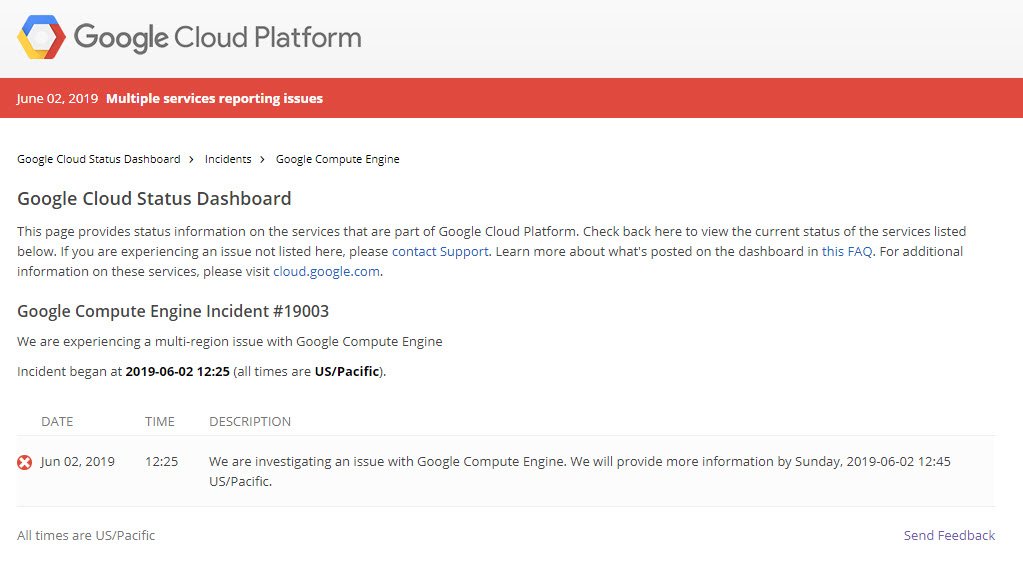
Task: Click the June 02, 2019 banner date
Action: click(x=57, y=99)
